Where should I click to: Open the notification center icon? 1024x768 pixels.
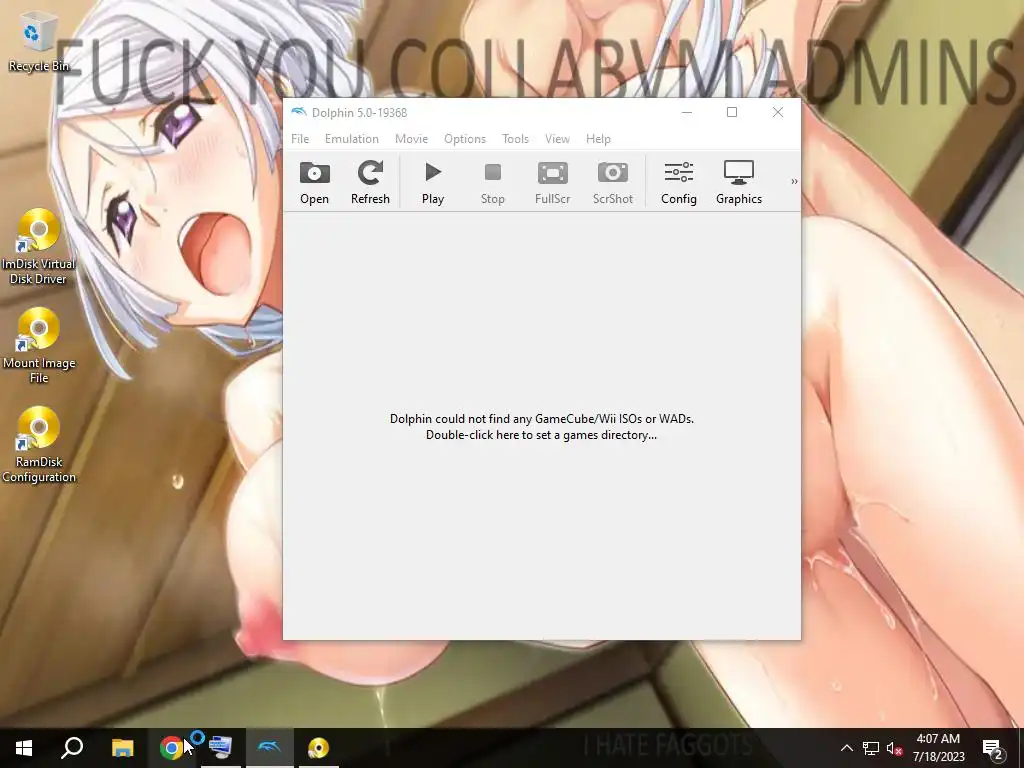coord(993,748)
